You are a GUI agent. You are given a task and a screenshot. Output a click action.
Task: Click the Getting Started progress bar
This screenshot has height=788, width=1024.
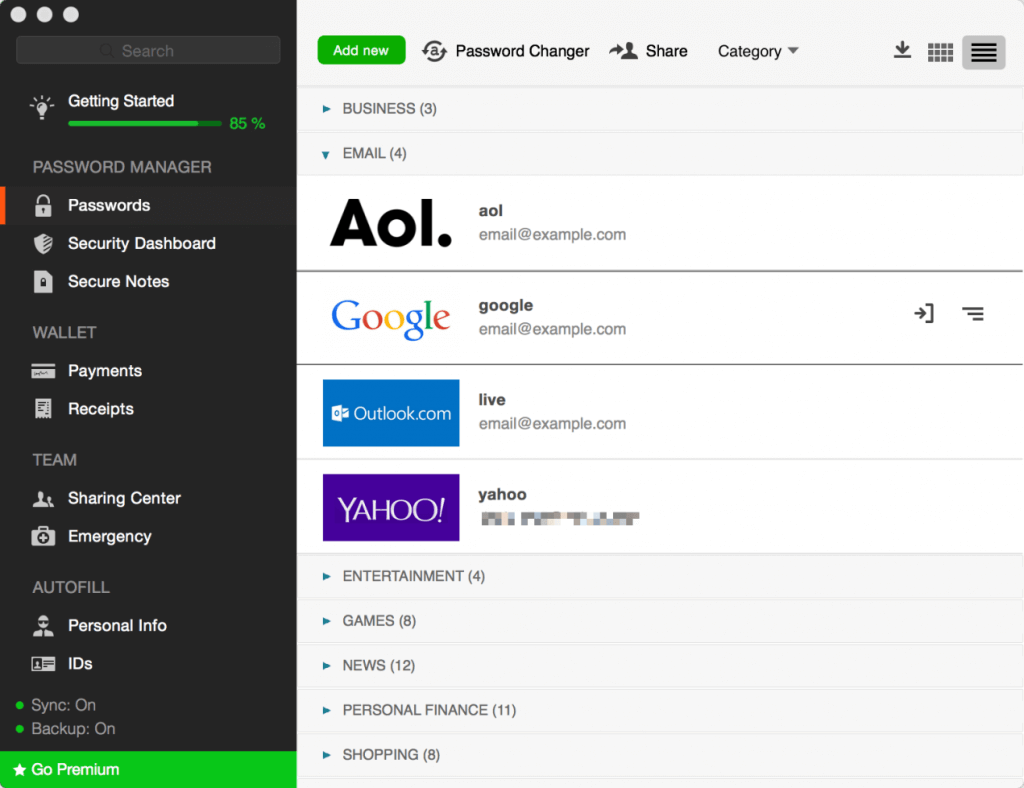click(144, 123)
